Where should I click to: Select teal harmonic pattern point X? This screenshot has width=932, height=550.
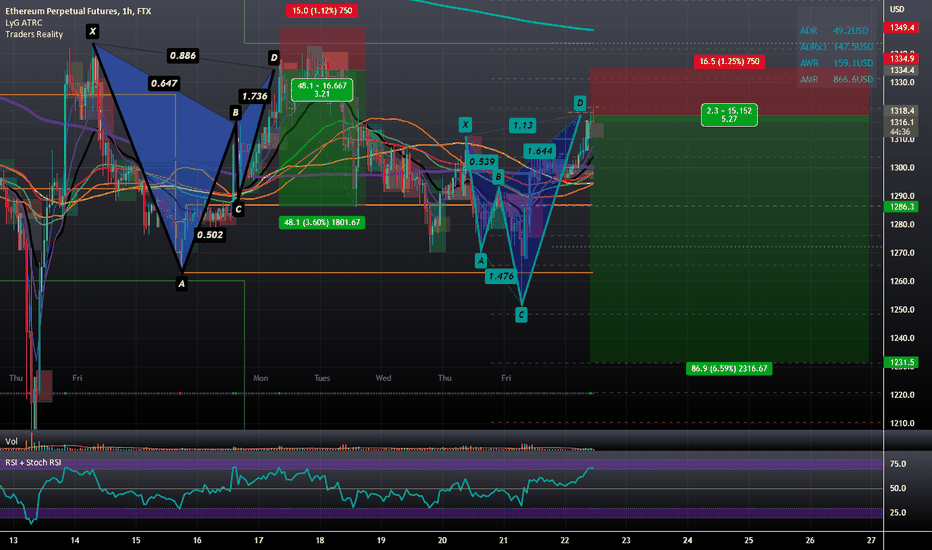[x=465, y=125]
